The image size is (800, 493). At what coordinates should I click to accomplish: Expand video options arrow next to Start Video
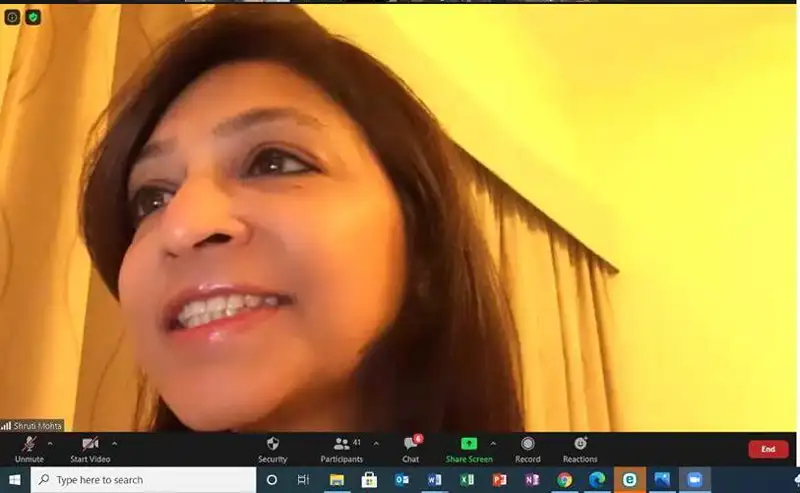114,443
